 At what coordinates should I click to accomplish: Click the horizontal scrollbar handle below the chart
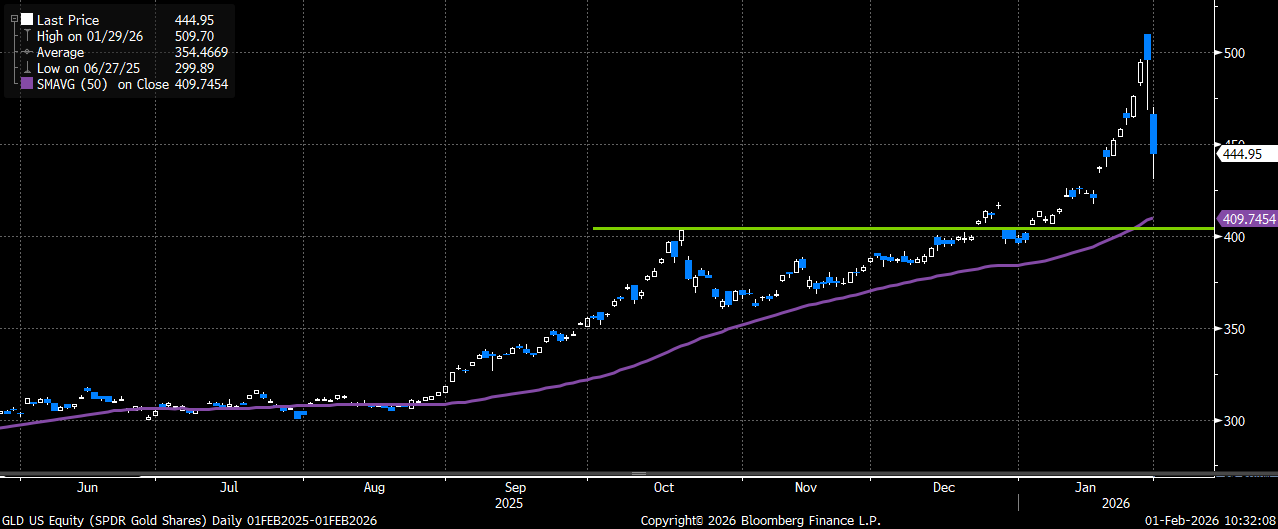click(x=637, y=473)
